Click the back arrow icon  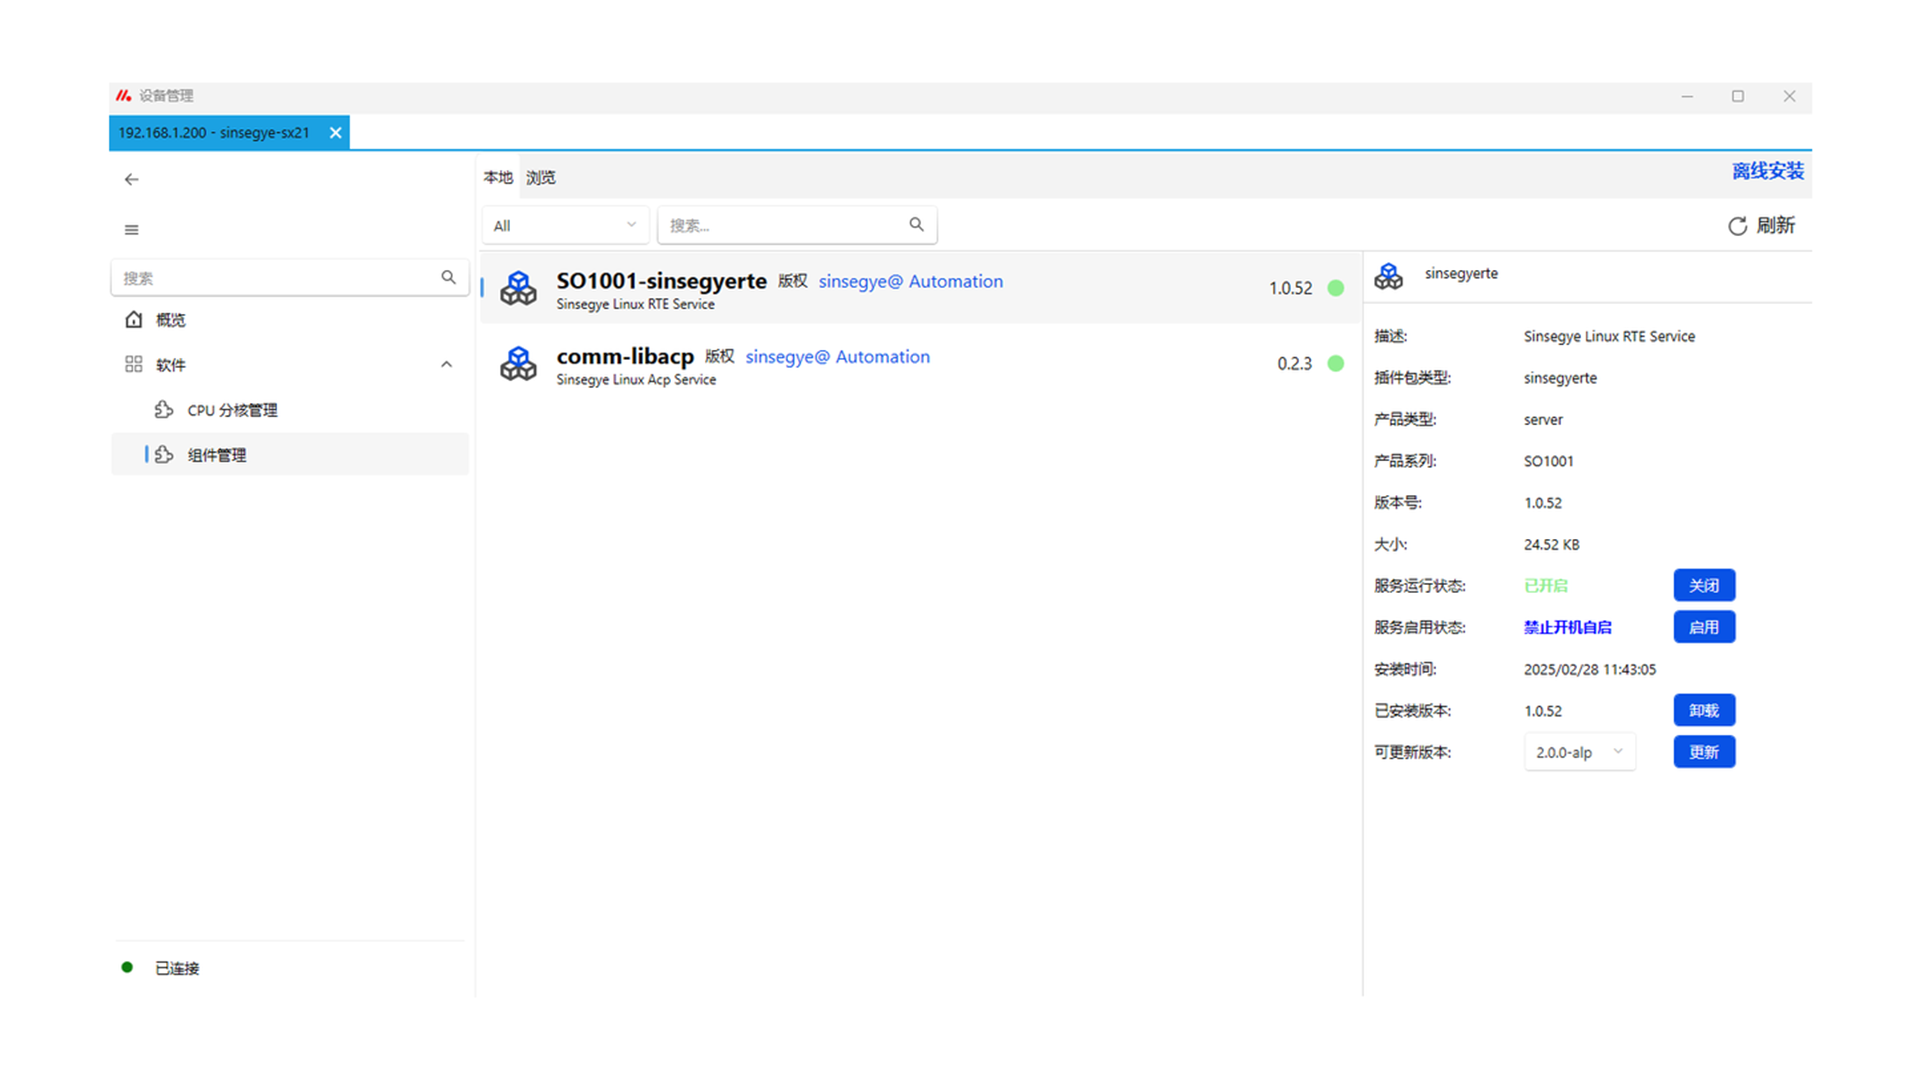point(131,180)
